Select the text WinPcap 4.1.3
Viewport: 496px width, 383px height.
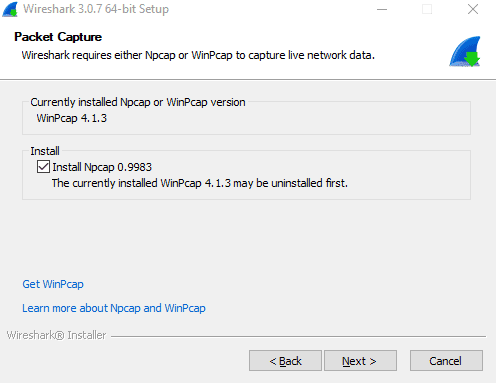point(72,118)
